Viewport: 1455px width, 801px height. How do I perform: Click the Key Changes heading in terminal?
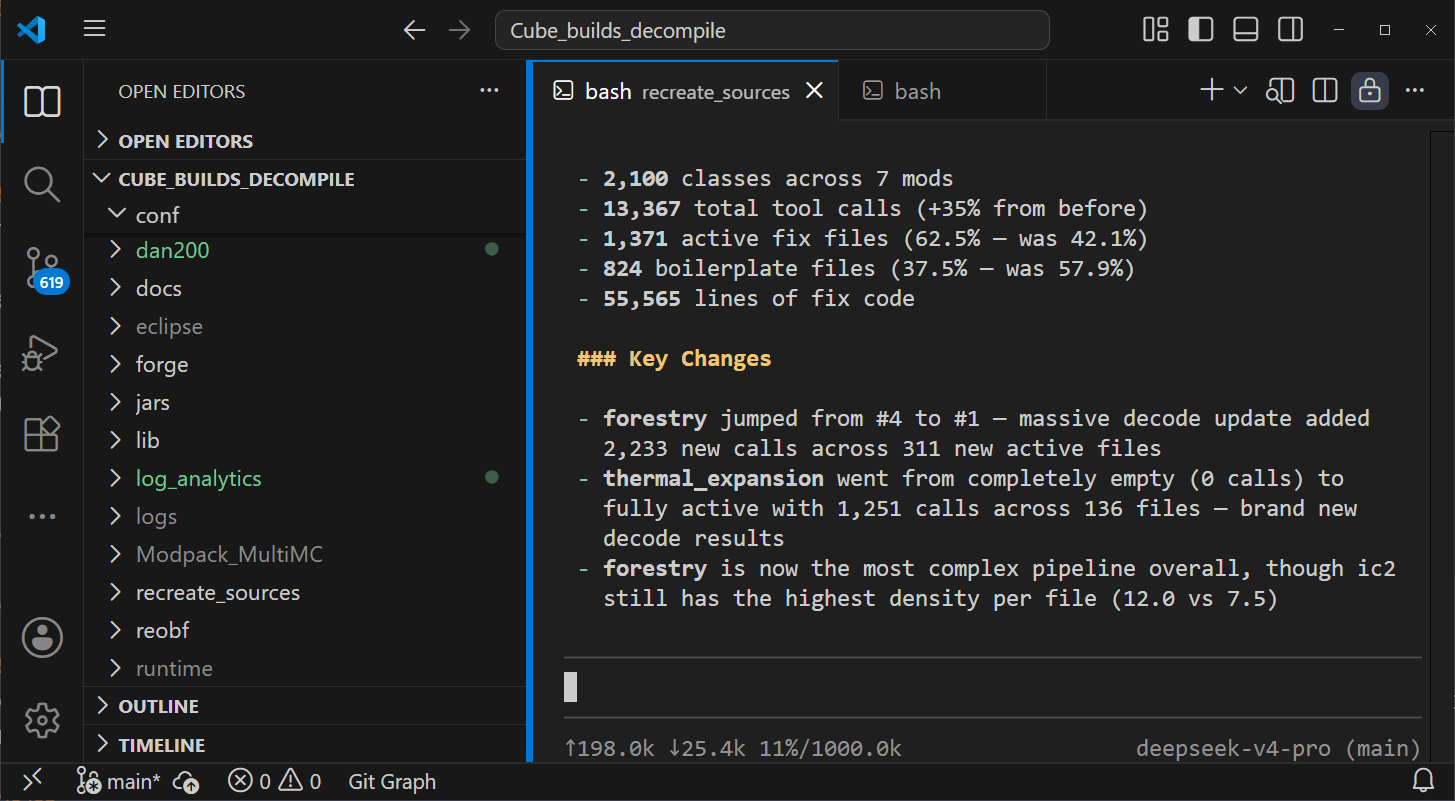point(674,358)
